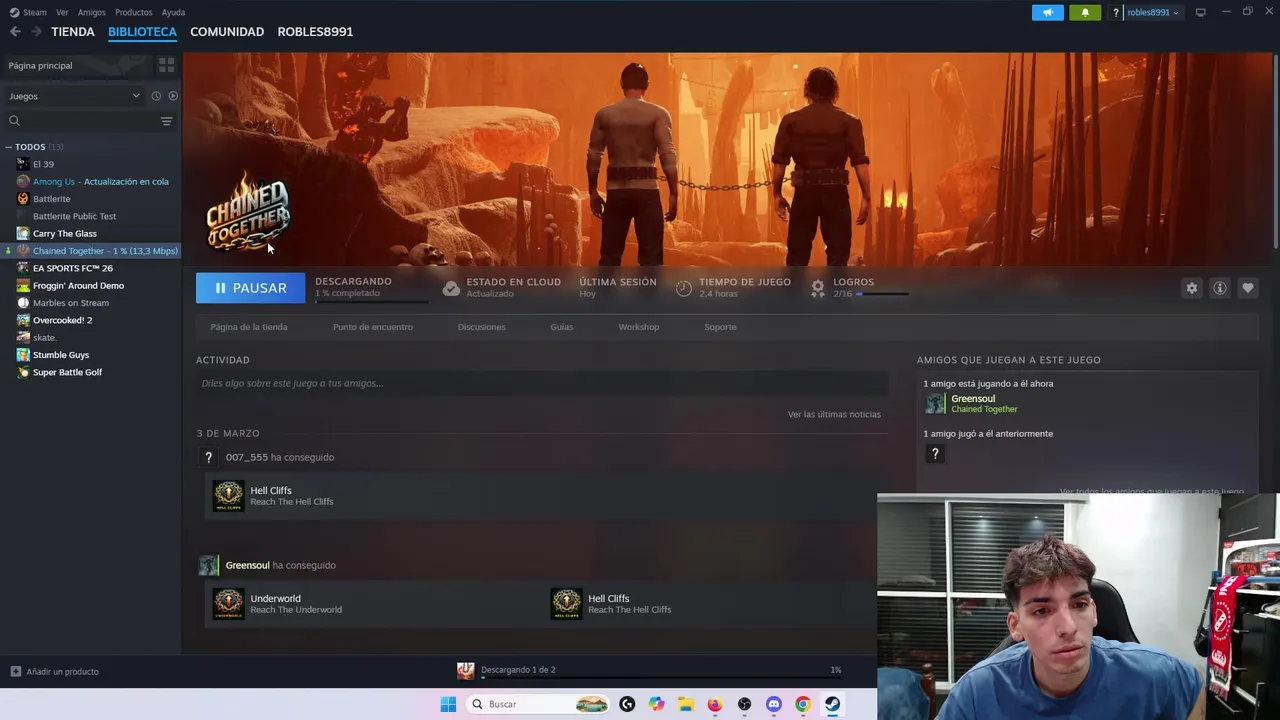Open the Ver menu

(63, 12)
